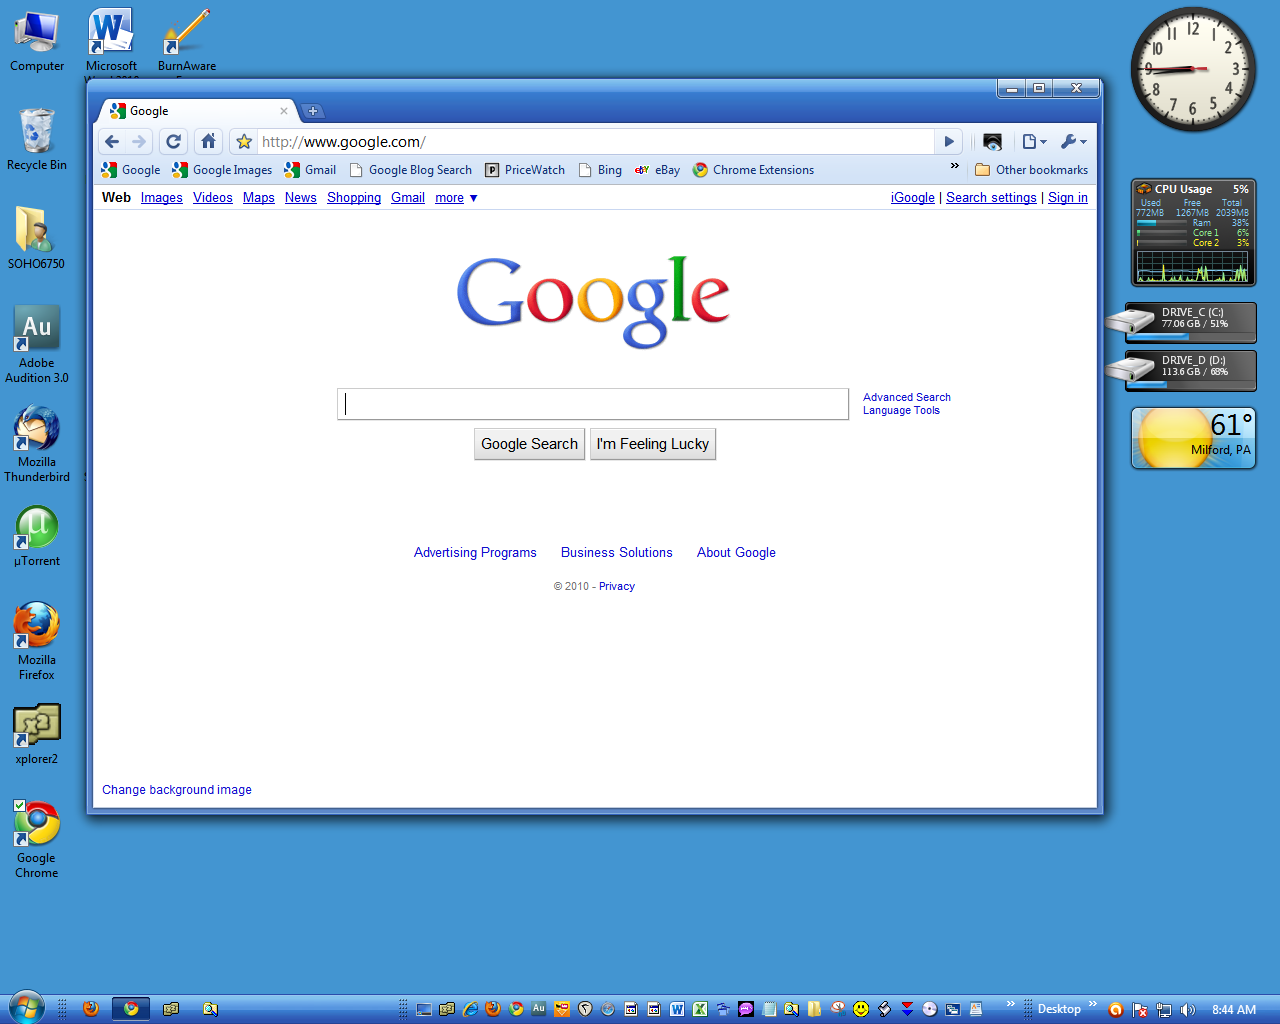Select the SOHO6750 folder on desktop
1280x1024 pixels.
(x=36, y=238)
